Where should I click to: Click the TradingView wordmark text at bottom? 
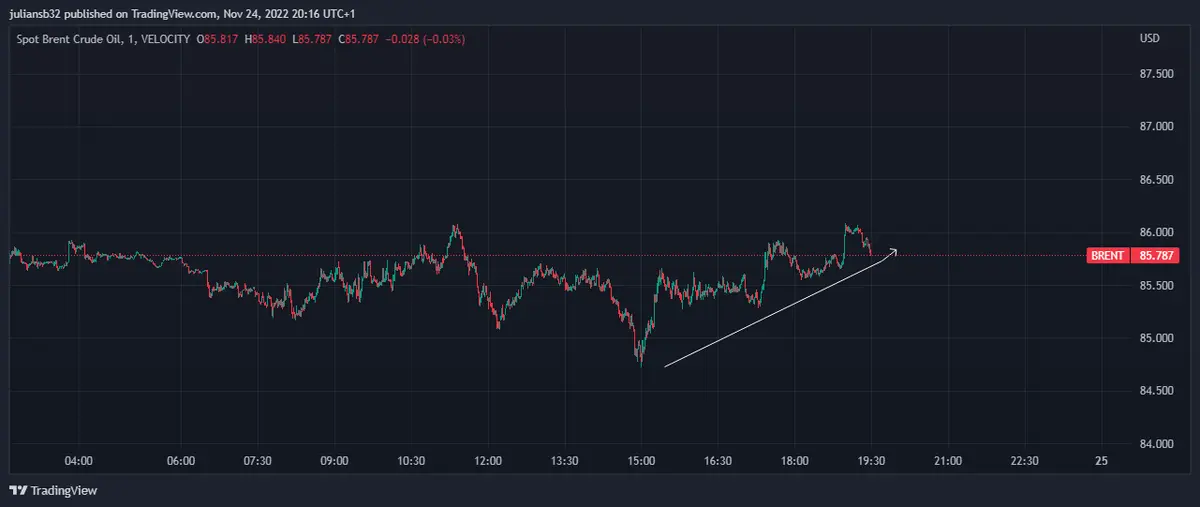(x=64, y=490)
